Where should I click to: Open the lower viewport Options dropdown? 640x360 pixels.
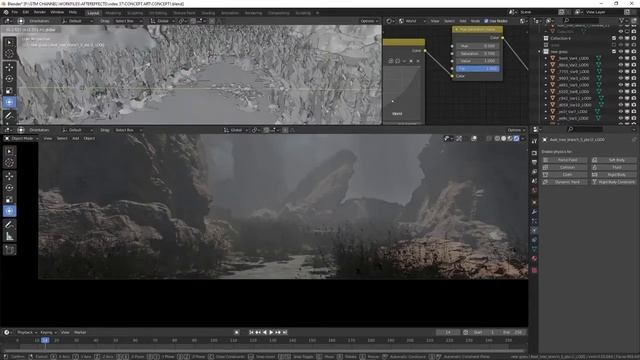click(x=516, y=130)
